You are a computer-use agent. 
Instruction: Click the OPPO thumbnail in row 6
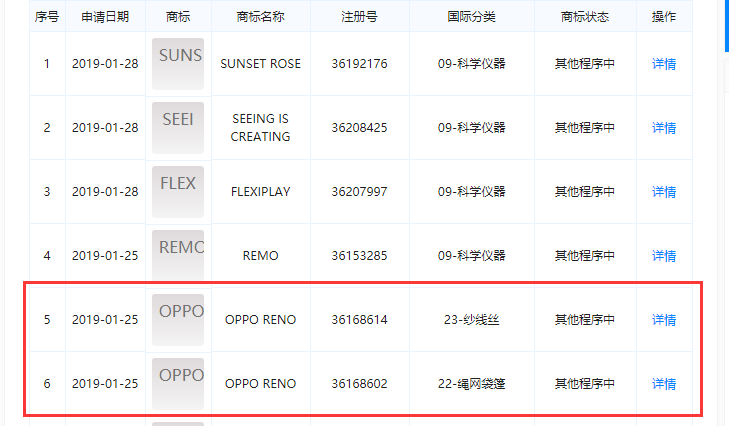[178, 384]
